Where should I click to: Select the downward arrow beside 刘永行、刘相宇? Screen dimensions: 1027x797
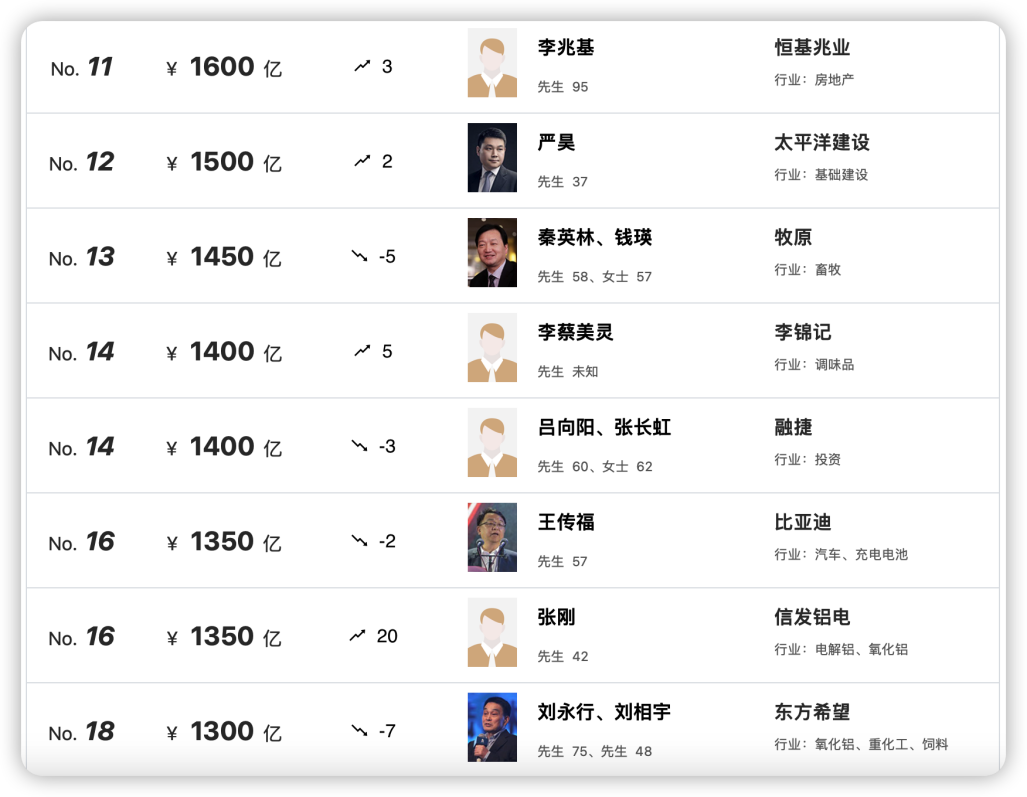360,730
